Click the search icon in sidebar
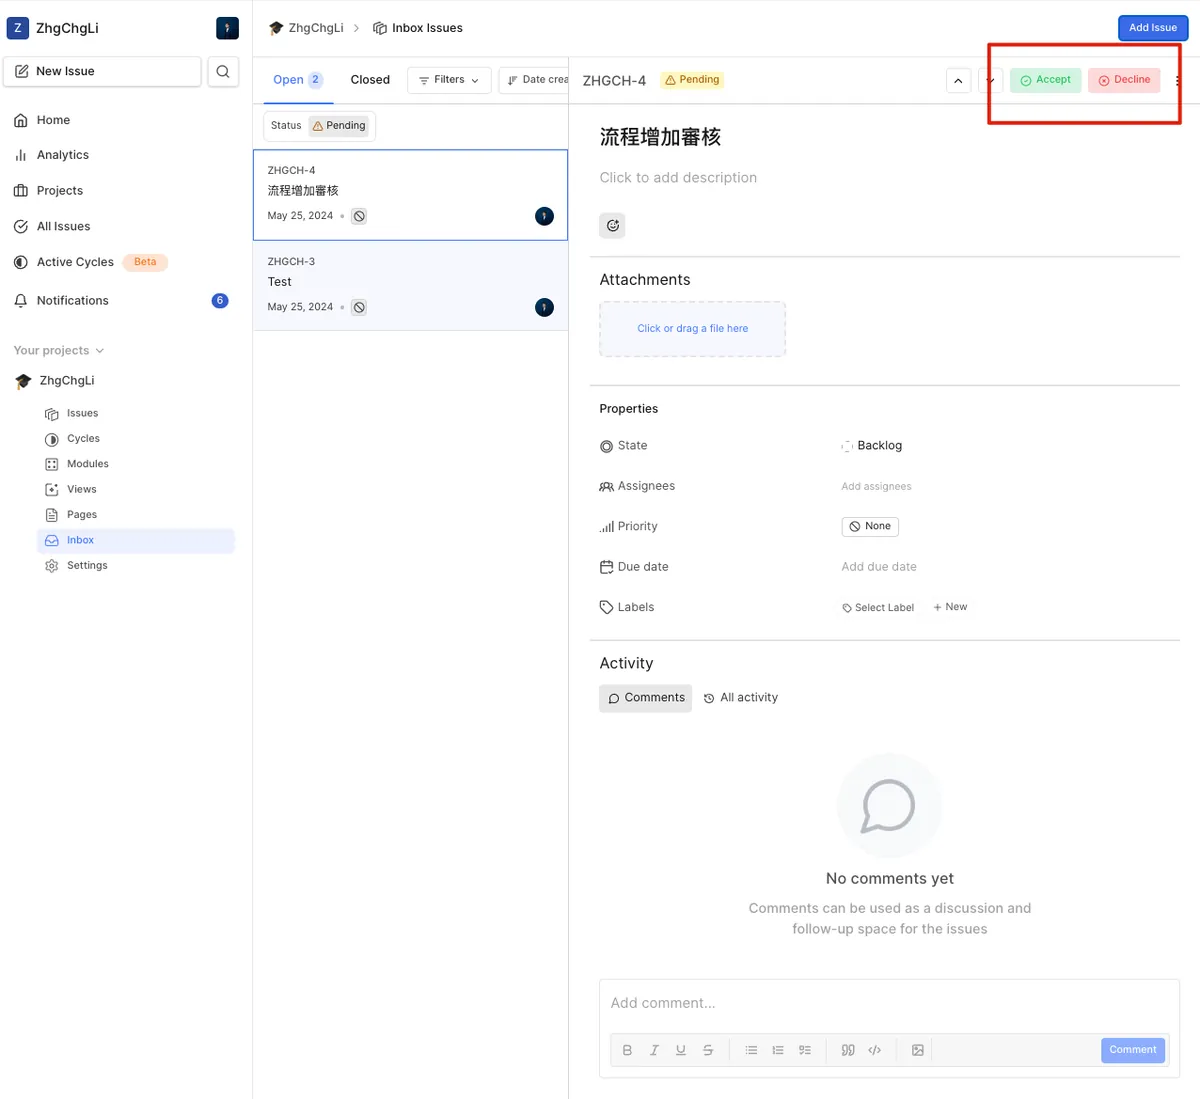 (223, 71)
